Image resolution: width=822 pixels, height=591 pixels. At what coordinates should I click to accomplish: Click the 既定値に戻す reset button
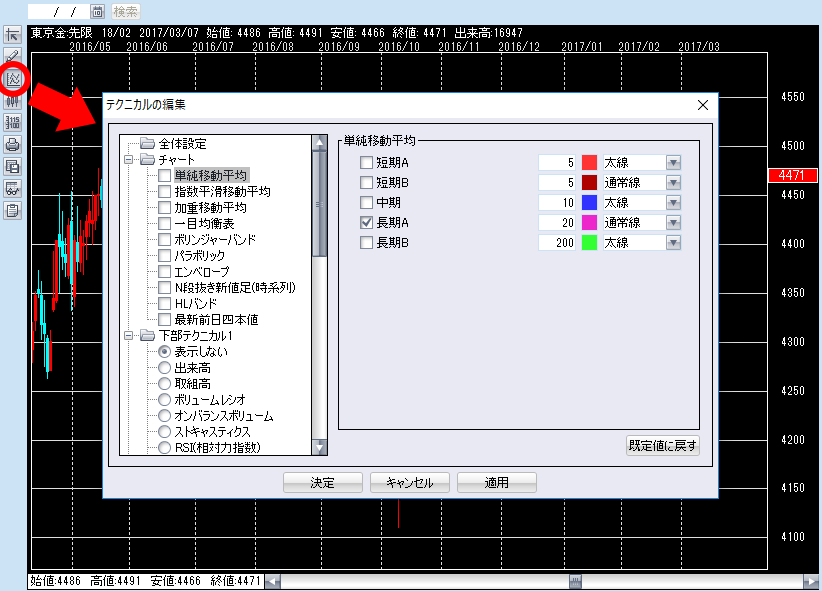662,445
